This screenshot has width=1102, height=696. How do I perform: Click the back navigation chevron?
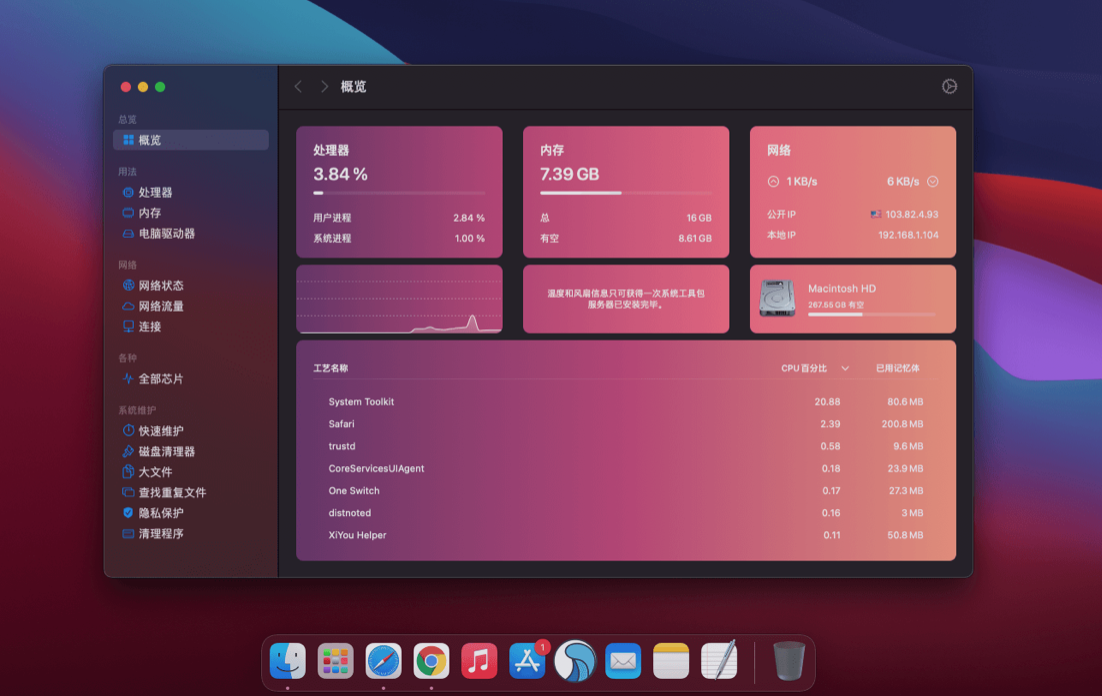297,87
